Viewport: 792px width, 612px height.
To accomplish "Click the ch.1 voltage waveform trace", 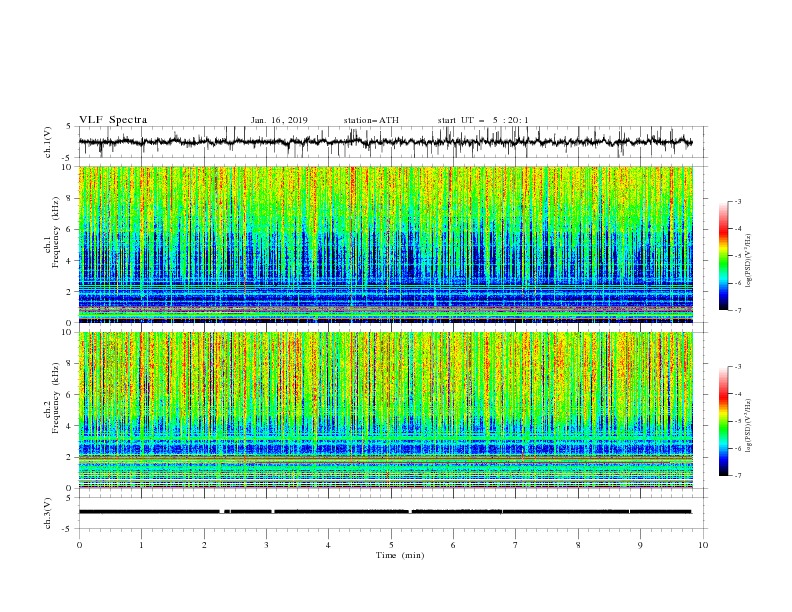I will pyautogui.click(x=385, y=142).
